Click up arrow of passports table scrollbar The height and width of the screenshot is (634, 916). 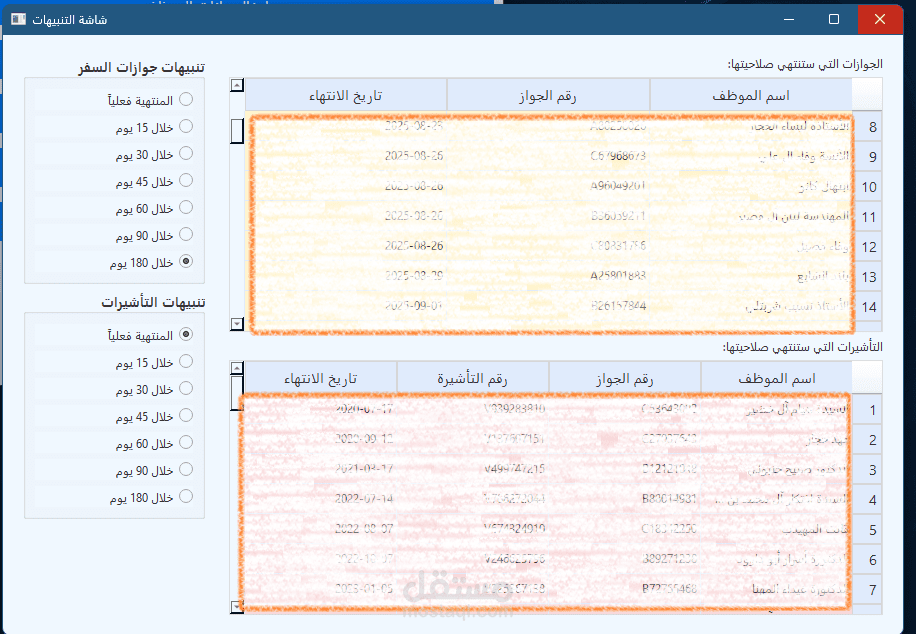(x=237, y=85)
